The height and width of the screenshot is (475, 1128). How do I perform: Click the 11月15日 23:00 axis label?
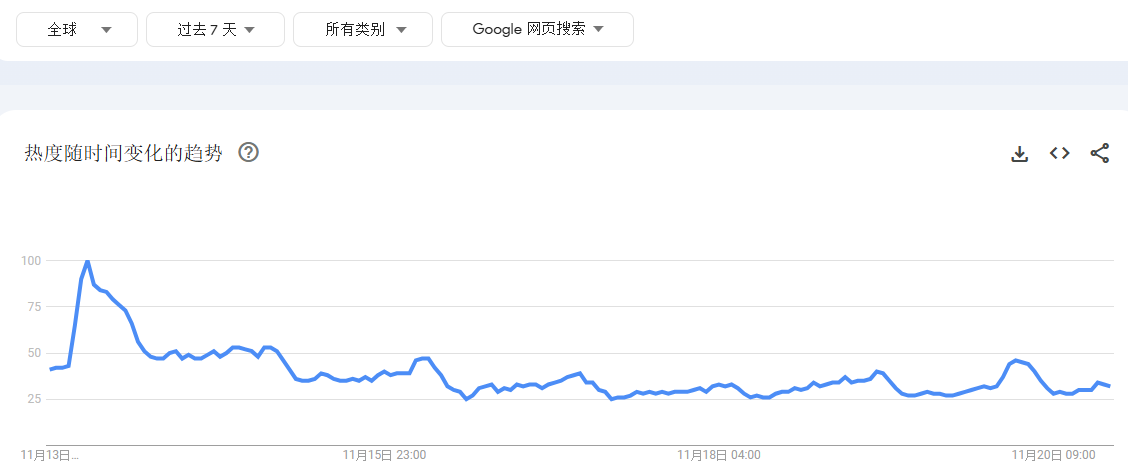[x=384, y=455]
